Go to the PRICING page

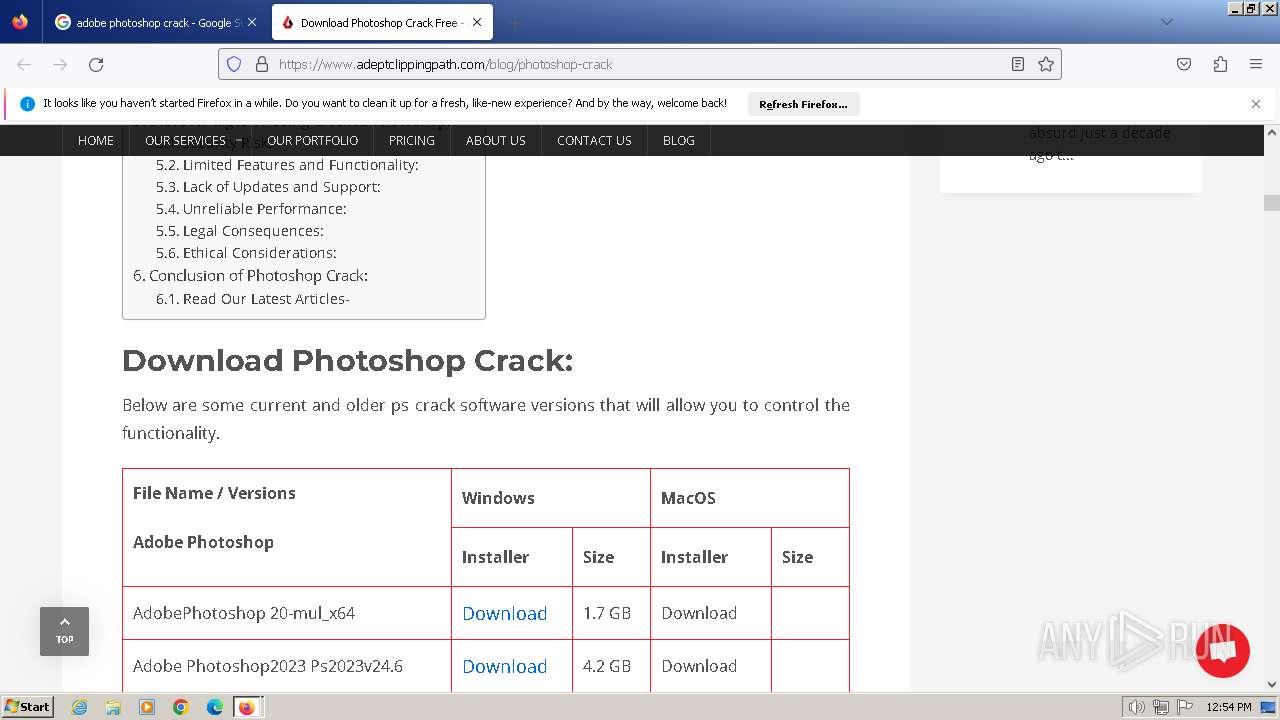[412, 140]
